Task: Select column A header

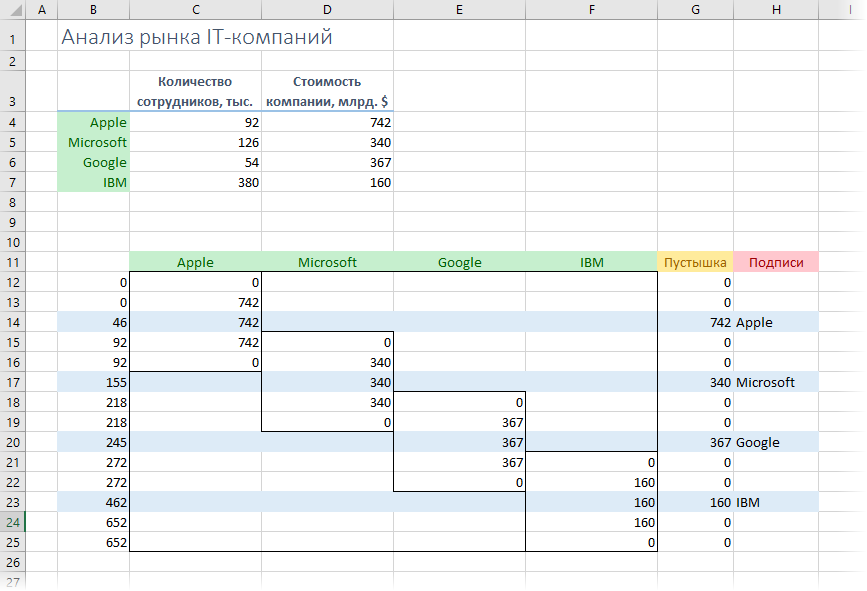Action: [41, 9]
